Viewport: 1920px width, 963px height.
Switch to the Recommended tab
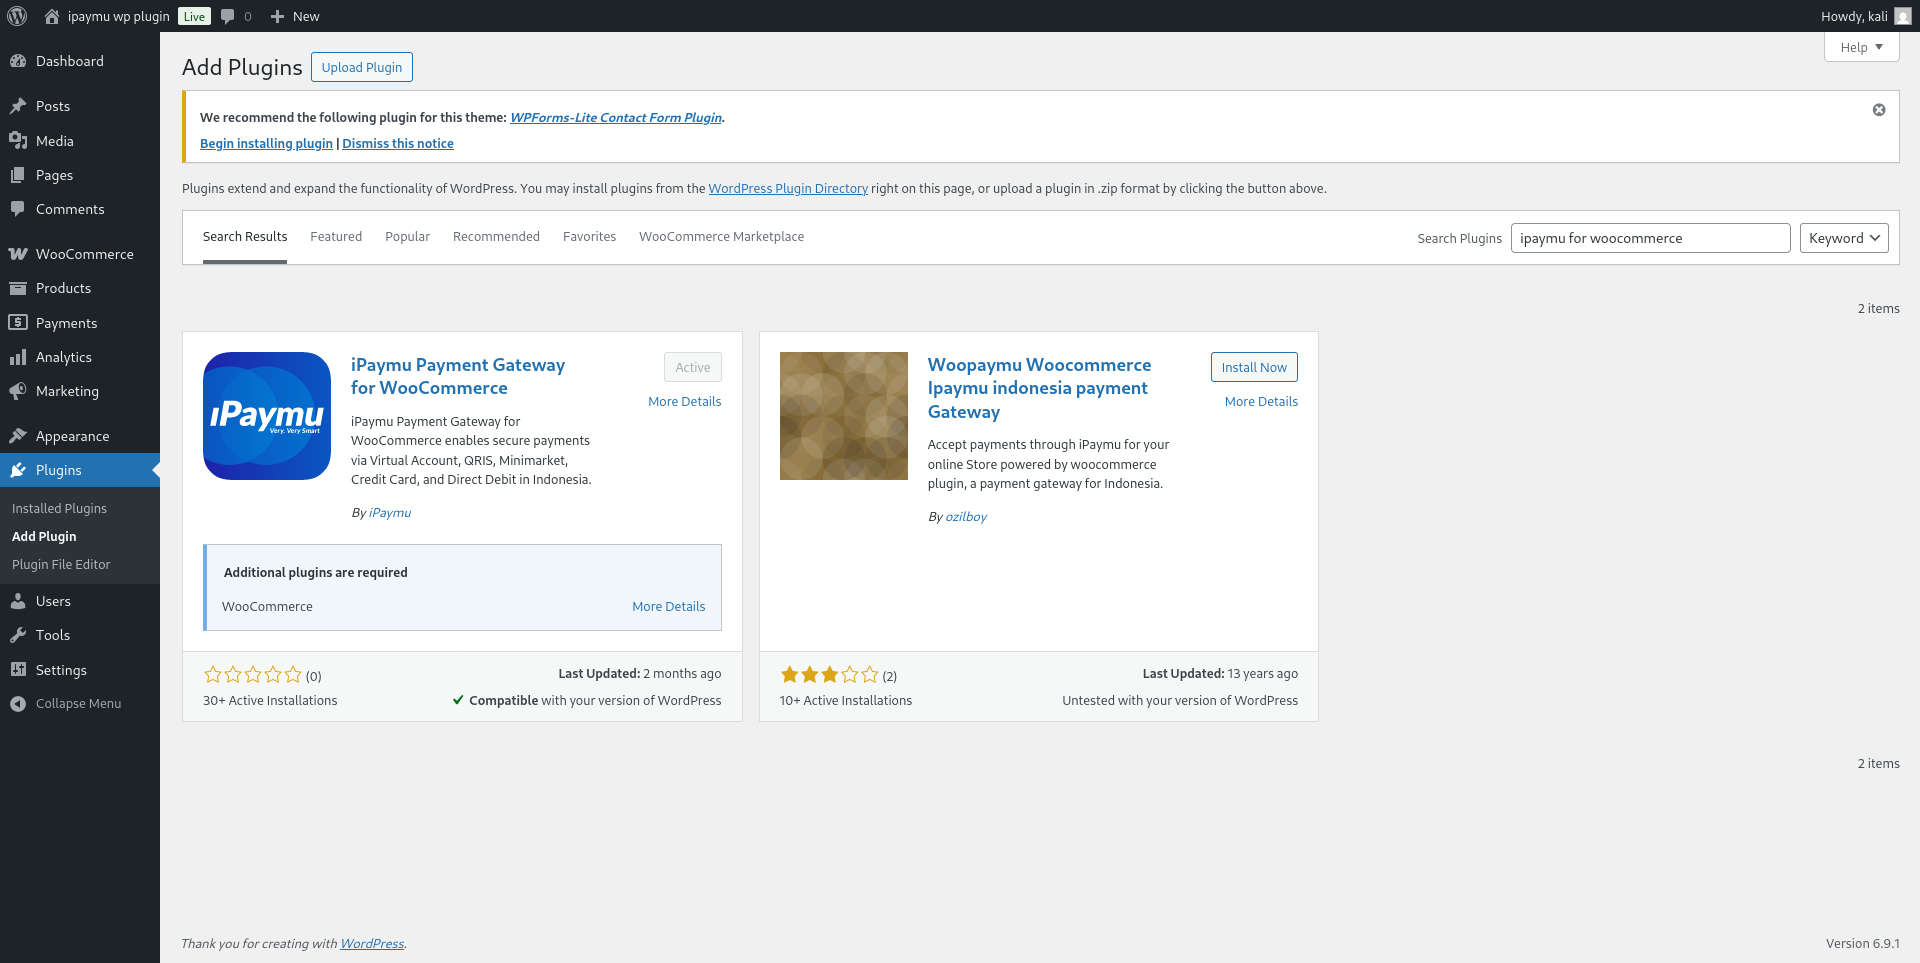(x=496, y=237)
